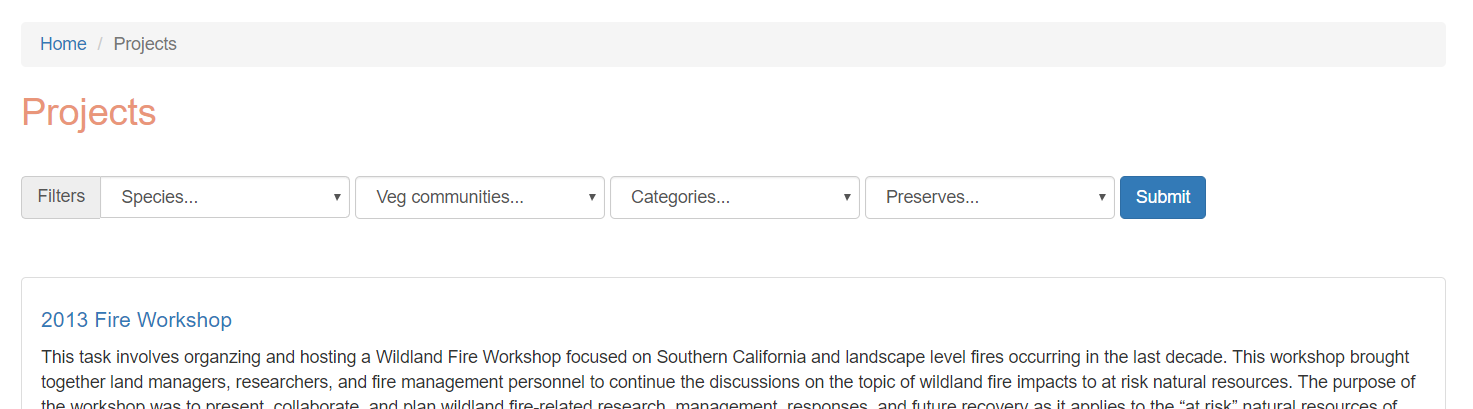
Task: Open the Veg communities filter dropdown
Action: pos(480,197)
